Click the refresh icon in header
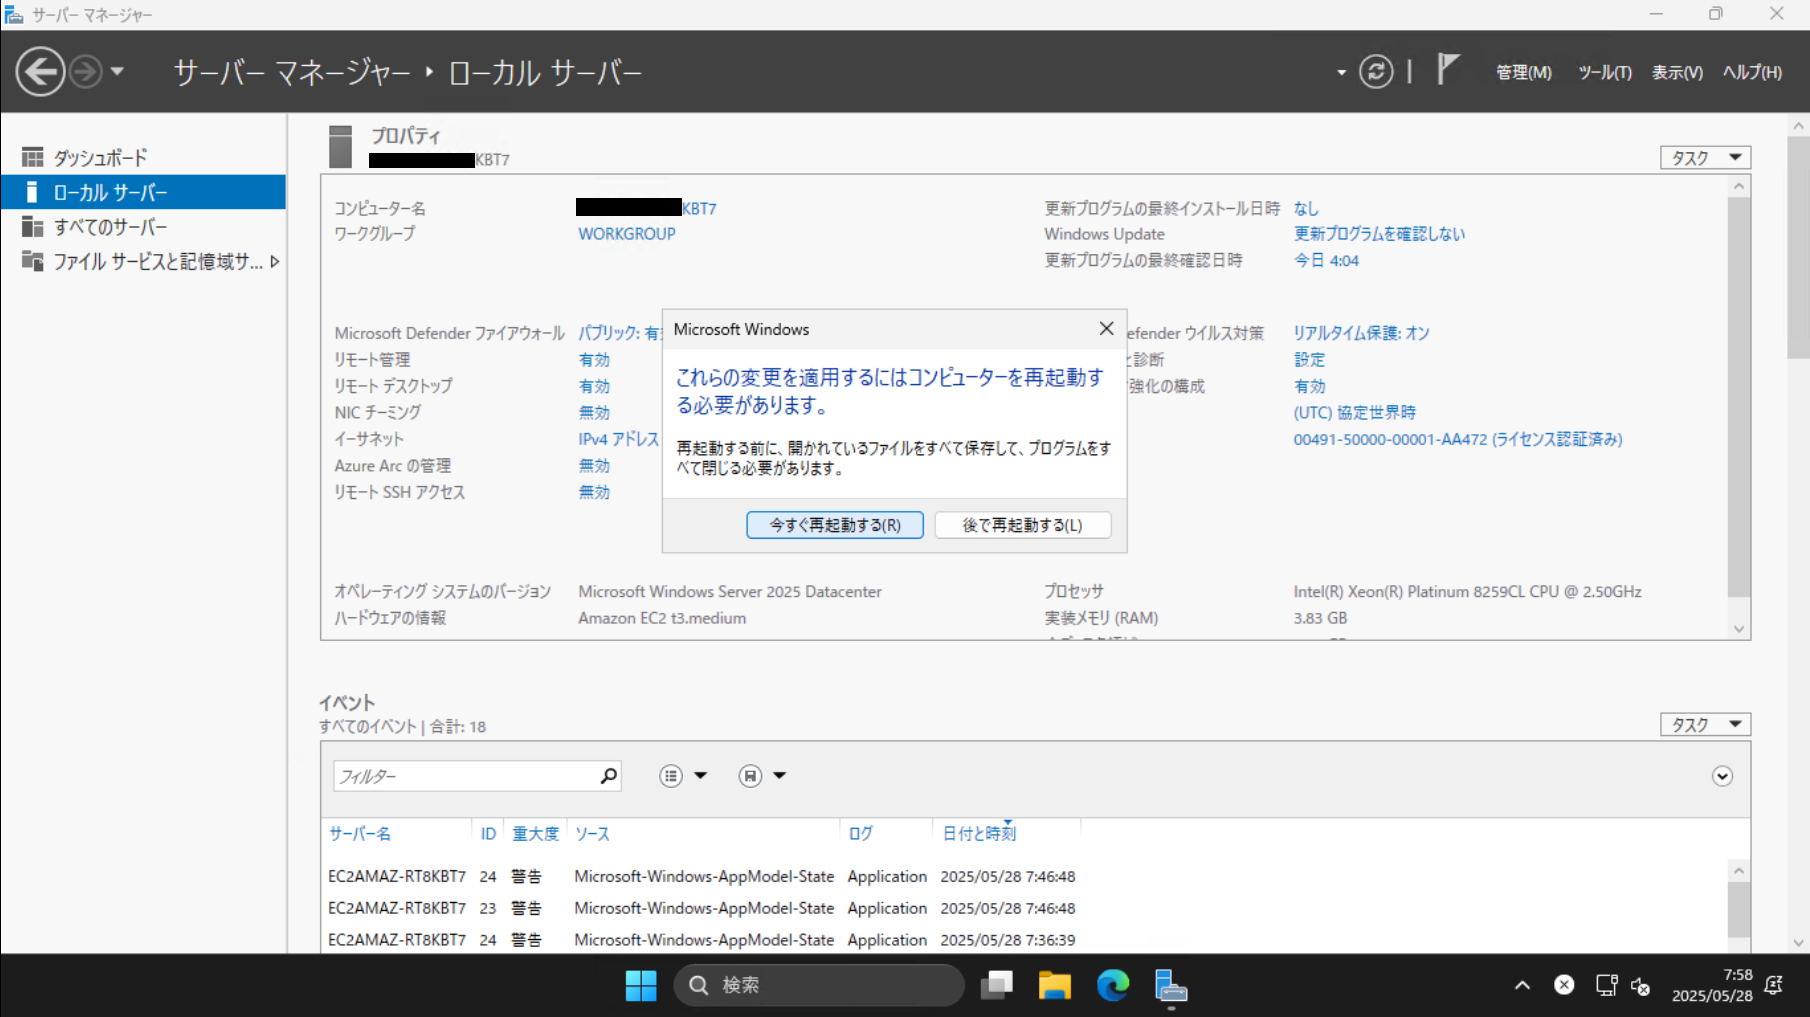The height and width of the screenshot is (1017, 1810). point(1376,72)
